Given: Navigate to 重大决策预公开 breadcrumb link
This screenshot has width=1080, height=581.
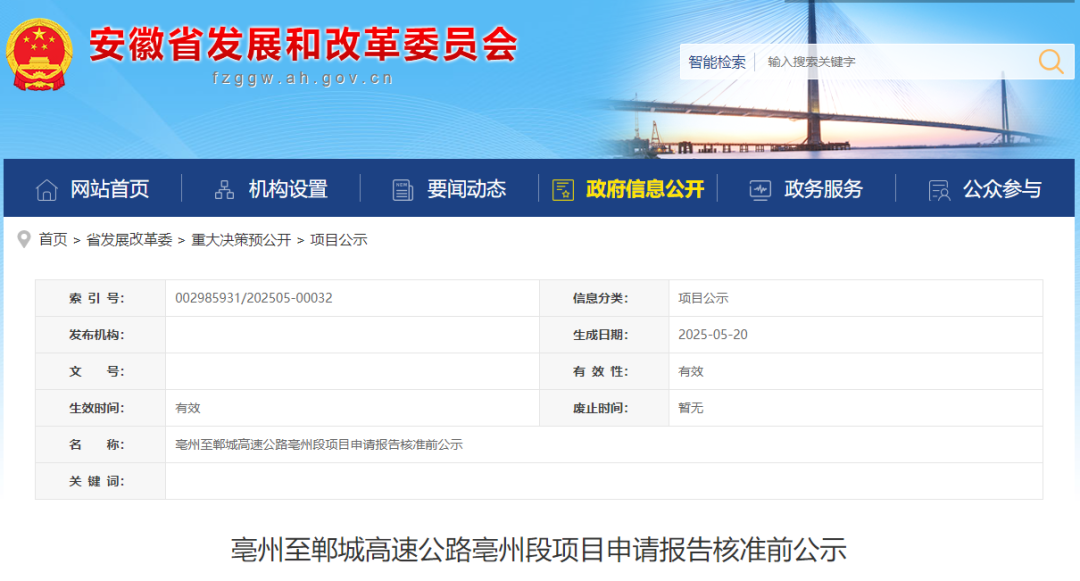Looking at the screenshot, I should (241, 240).
